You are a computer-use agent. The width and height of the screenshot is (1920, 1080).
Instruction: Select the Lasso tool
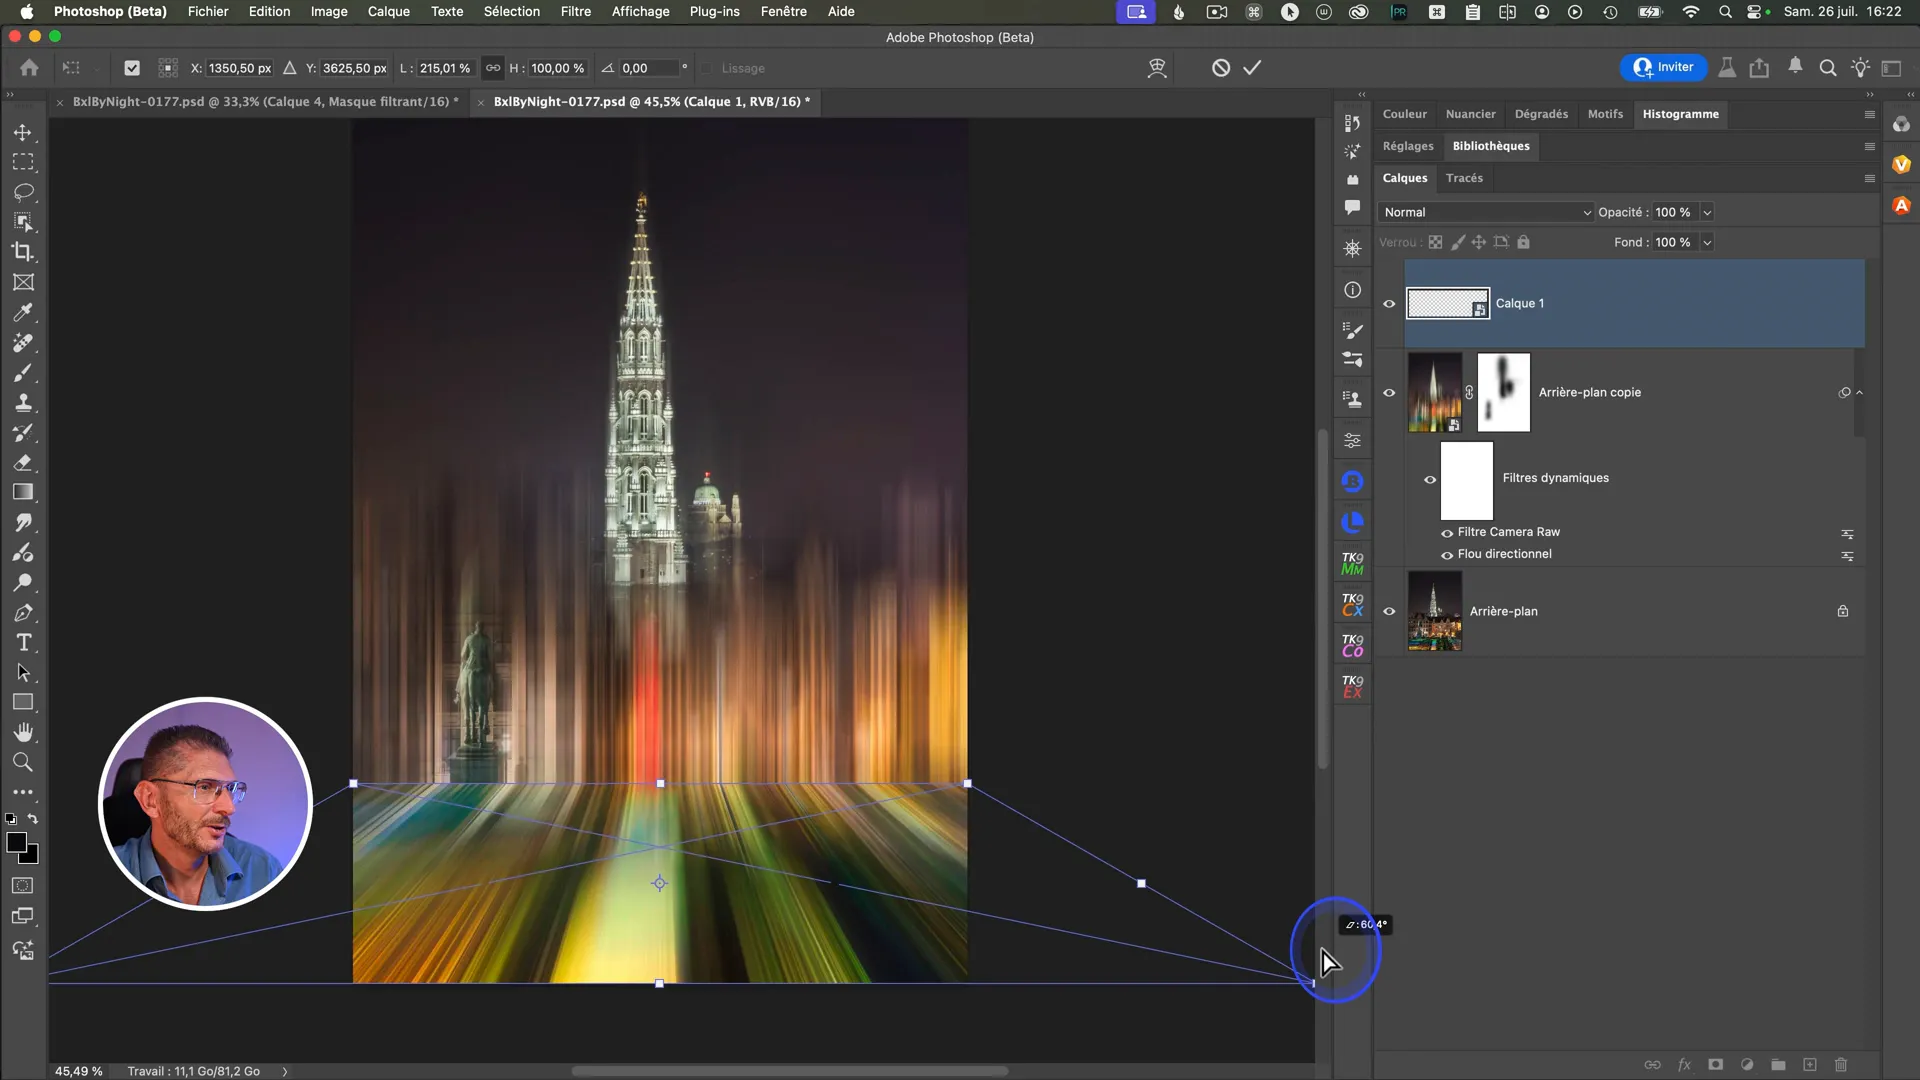click(x=23, y=192)
